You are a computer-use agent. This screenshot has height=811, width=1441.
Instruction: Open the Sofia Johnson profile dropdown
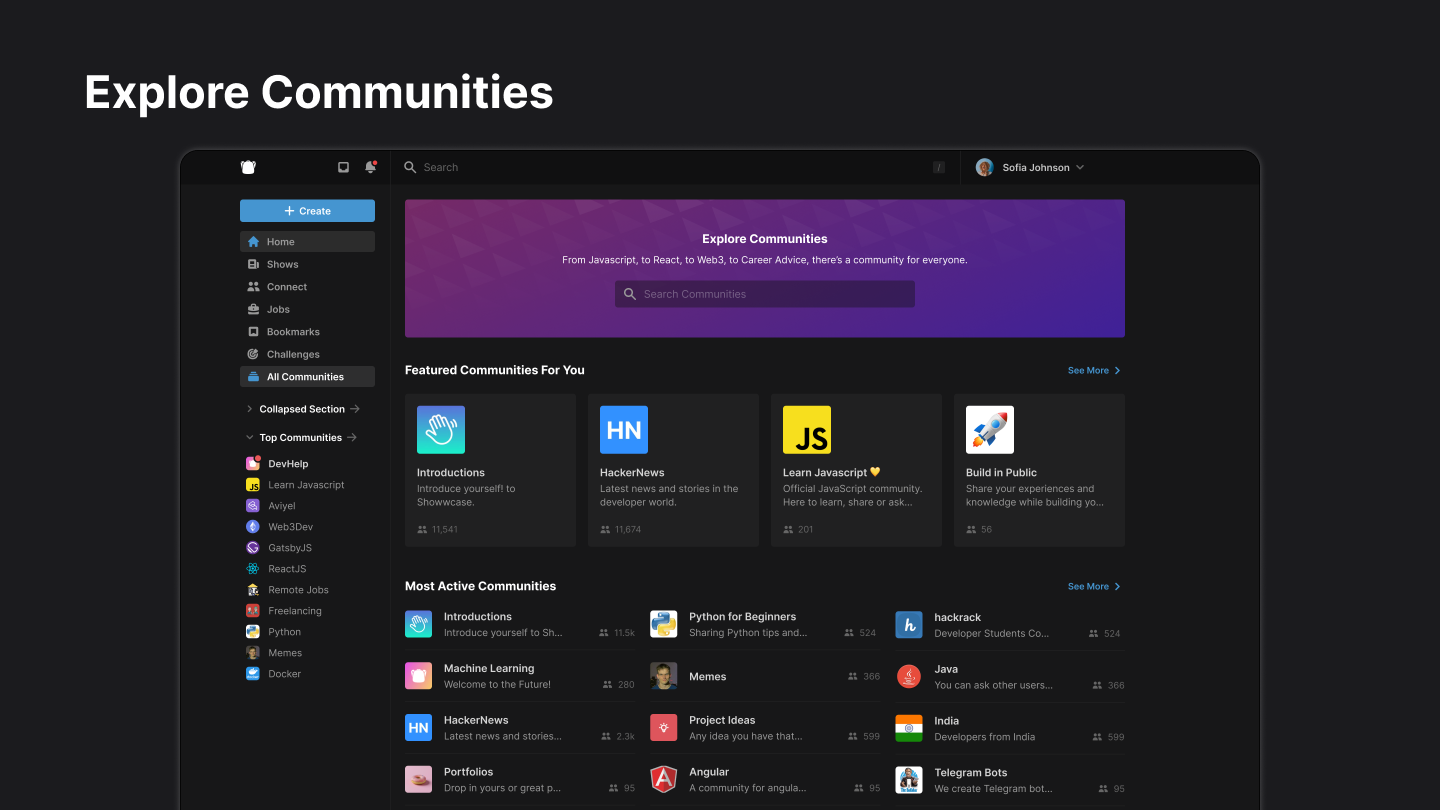coord(1030,167)
